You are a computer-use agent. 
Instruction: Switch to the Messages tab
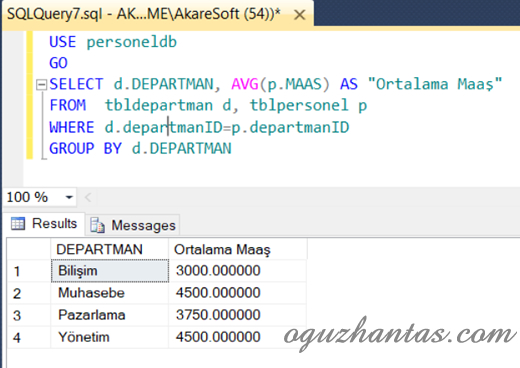click(133, 225)
